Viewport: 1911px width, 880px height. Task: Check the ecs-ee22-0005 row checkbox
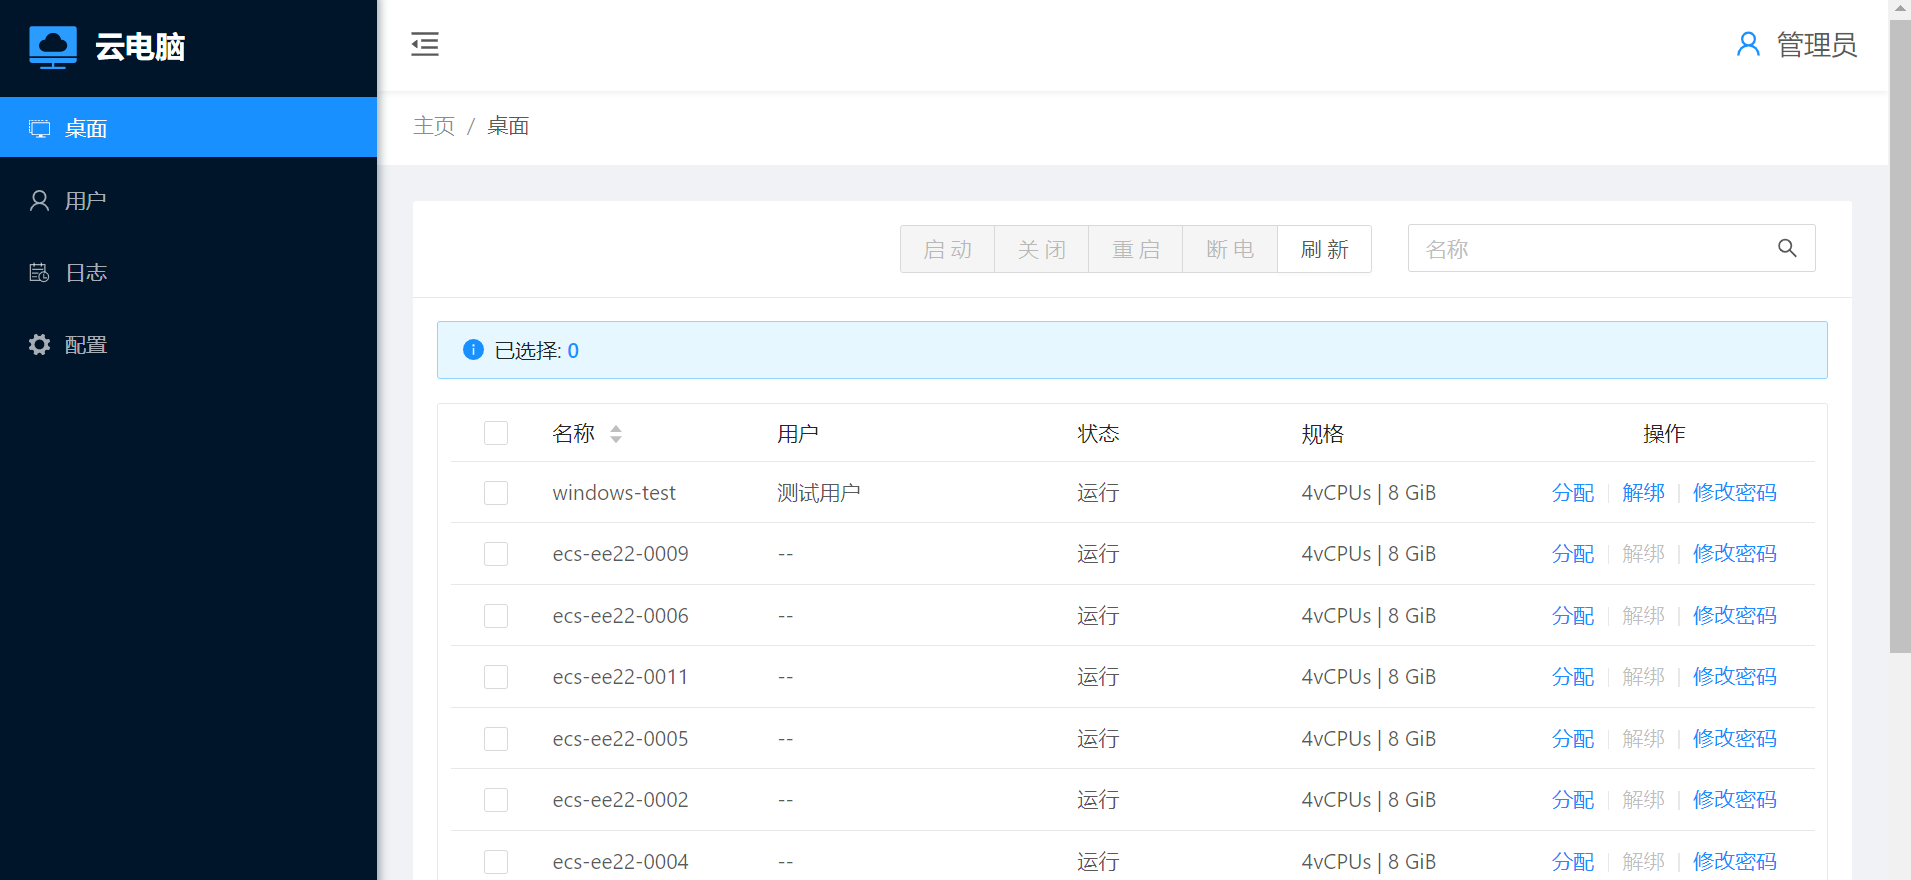(x=496, y=739)
